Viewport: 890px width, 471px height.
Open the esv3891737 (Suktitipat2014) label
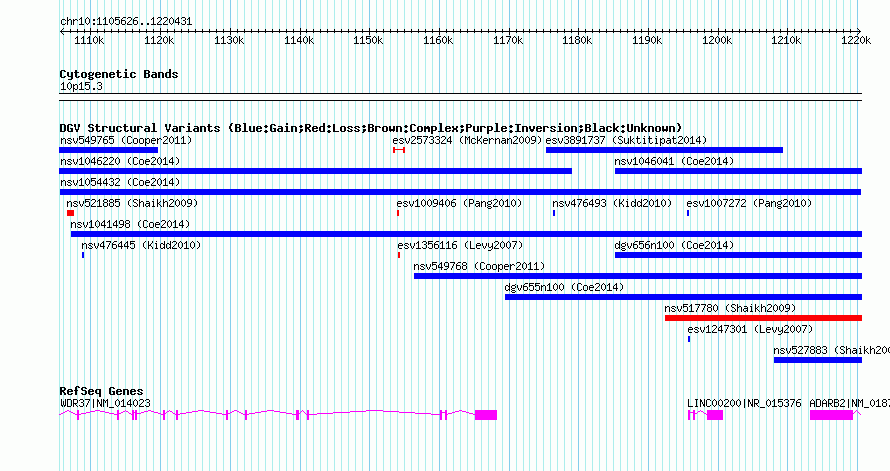[x=627, y=140]
